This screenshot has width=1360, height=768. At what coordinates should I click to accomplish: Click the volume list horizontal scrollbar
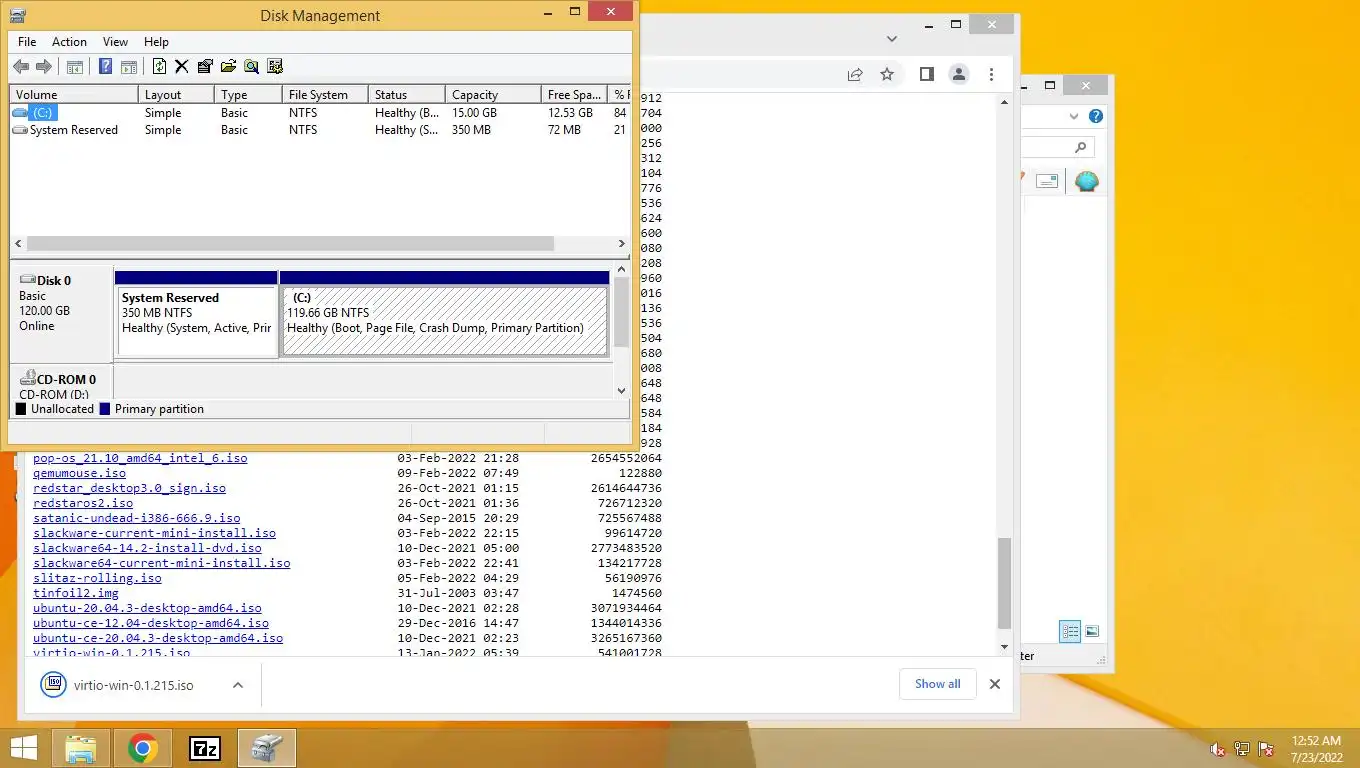[x=290, y=244]
